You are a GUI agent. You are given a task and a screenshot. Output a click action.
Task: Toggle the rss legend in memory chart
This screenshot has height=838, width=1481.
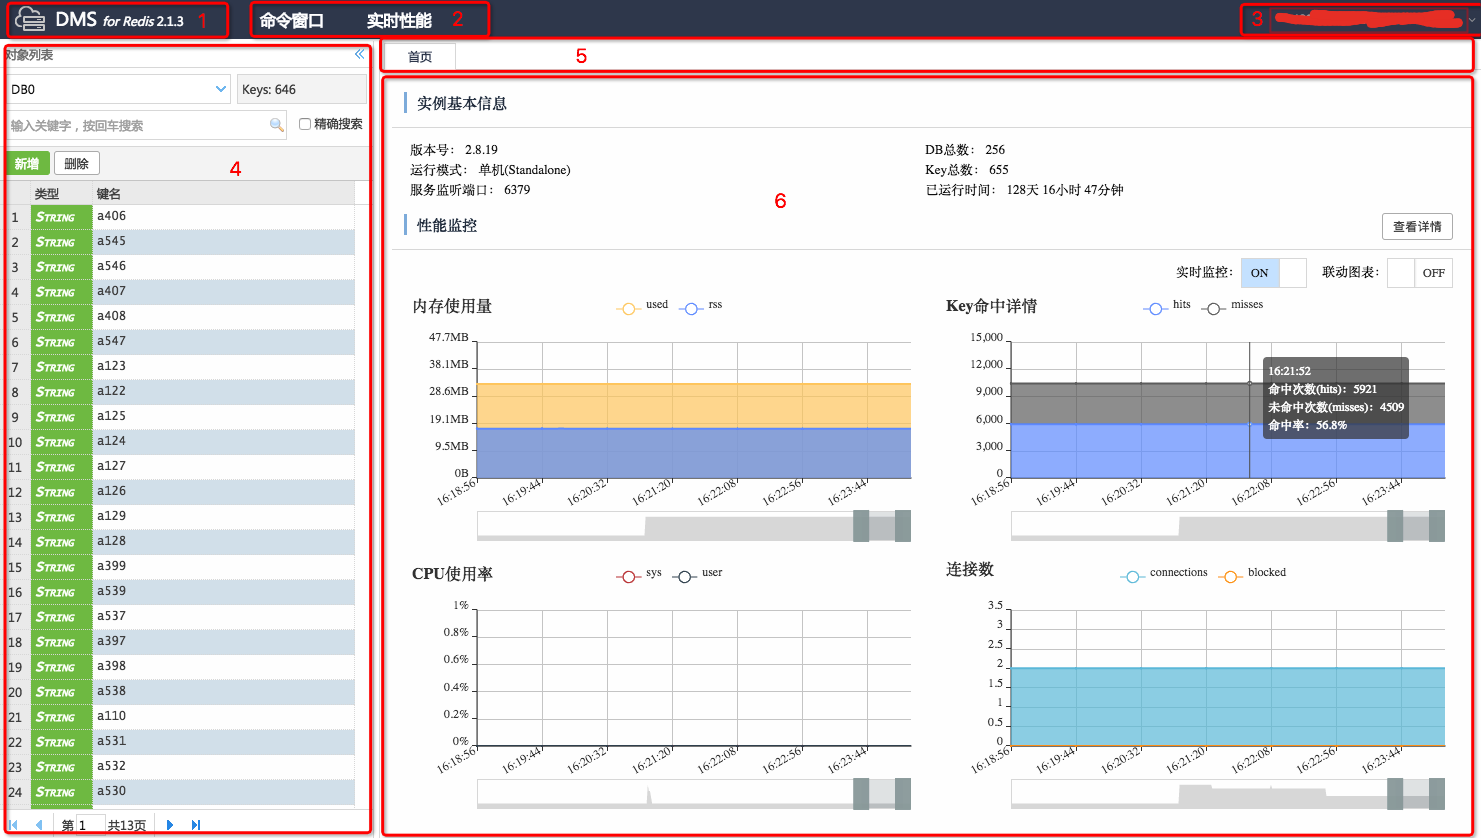[692, 309]
